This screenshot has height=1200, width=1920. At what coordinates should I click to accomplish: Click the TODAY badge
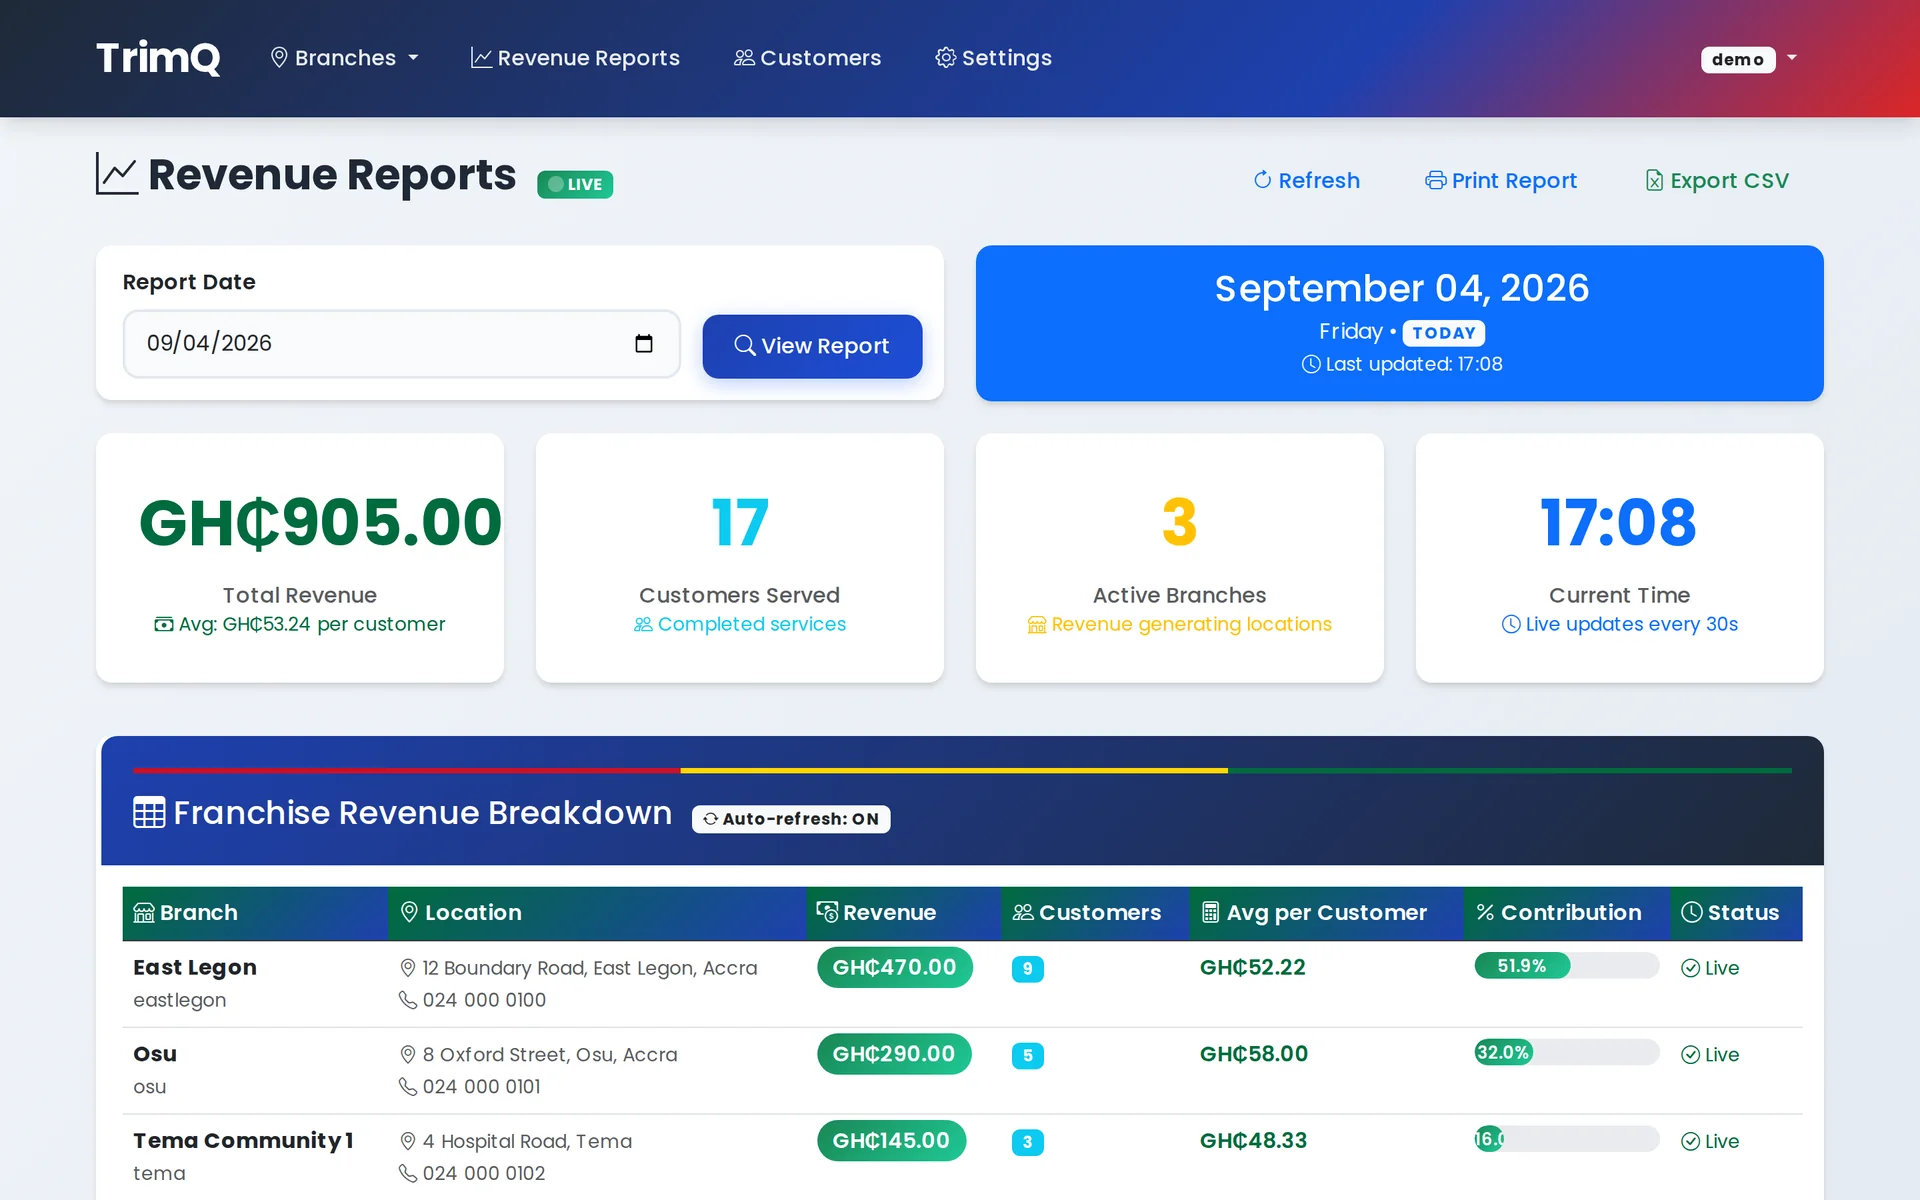pyautogui.click(x=1443, y=332)
